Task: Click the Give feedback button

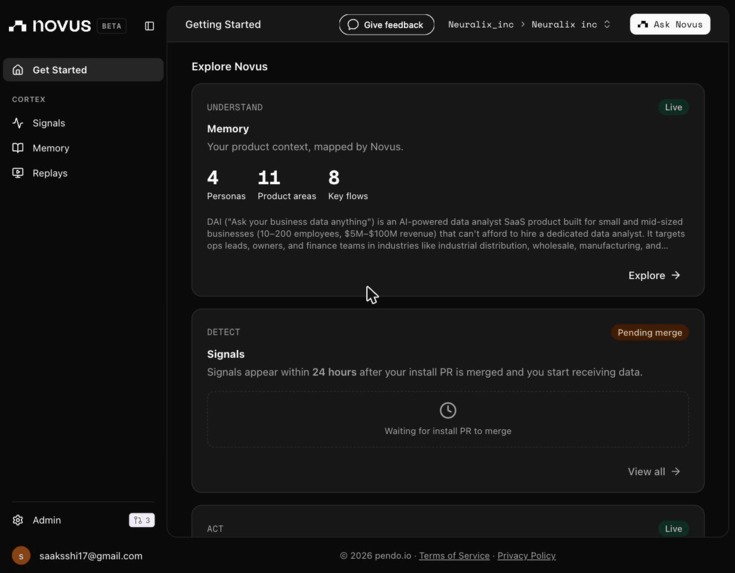Action: (x=387, y=24)
